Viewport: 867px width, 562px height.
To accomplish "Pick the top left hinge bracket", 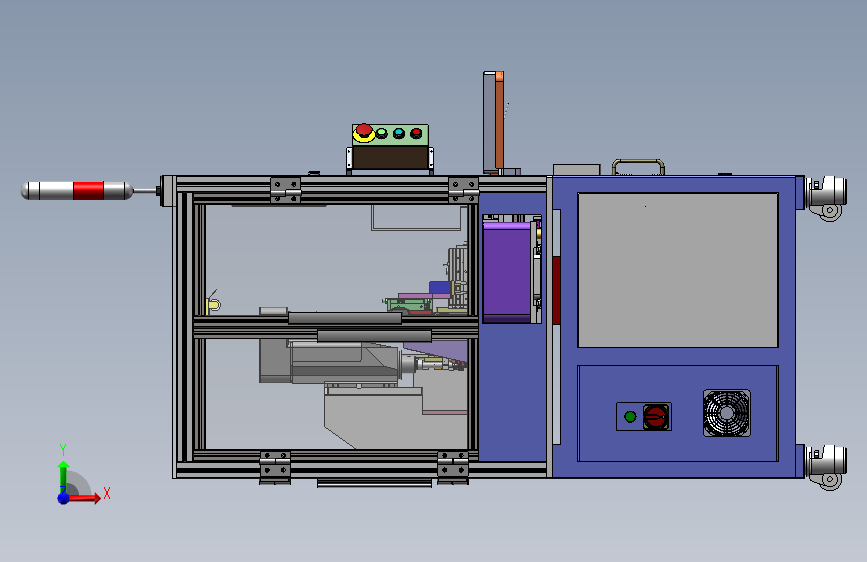I will [285, 190].
